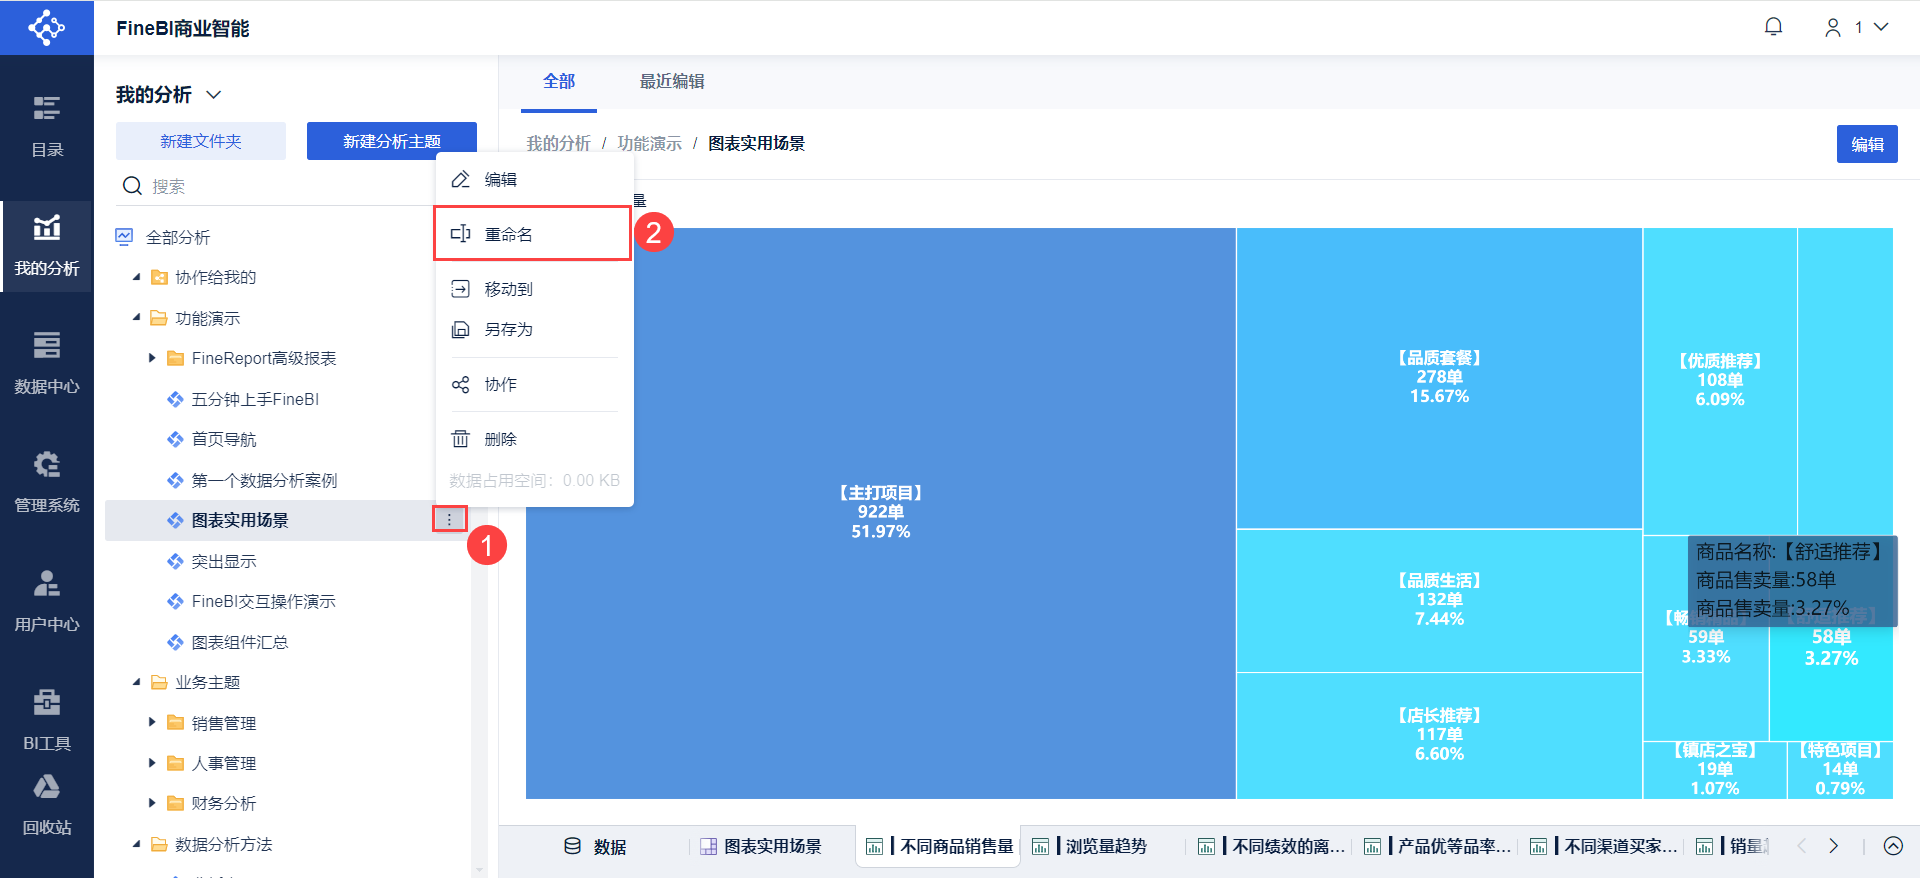Open the 回收站 recycle bin icon
This screenshot has height=878, width=1920.
coord(47,787)
